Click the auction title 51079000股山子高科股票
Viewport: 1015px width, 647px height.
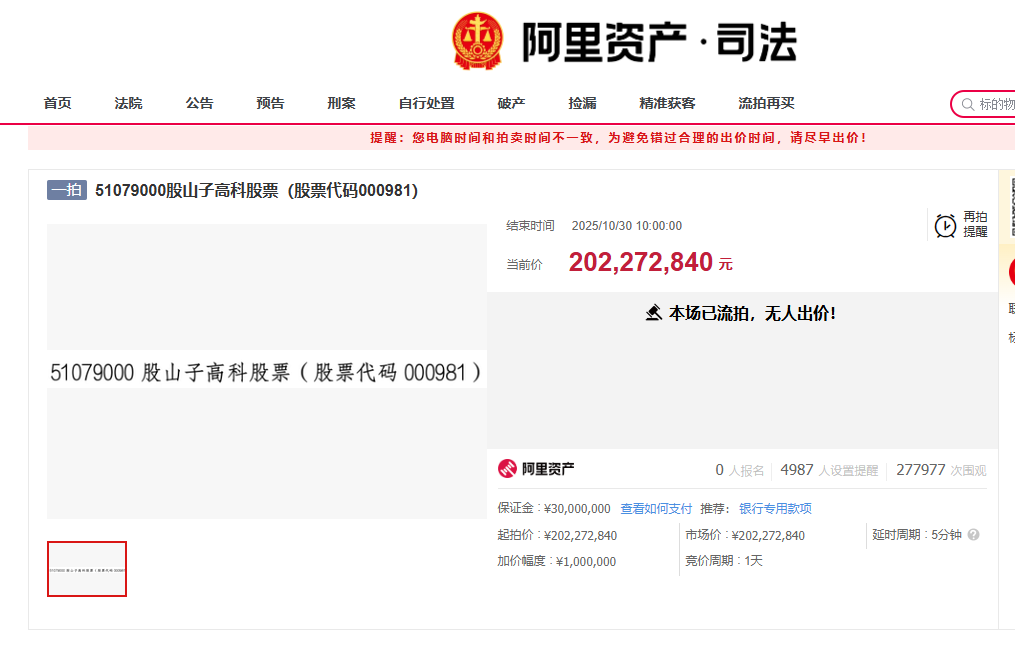click(256, 190)
